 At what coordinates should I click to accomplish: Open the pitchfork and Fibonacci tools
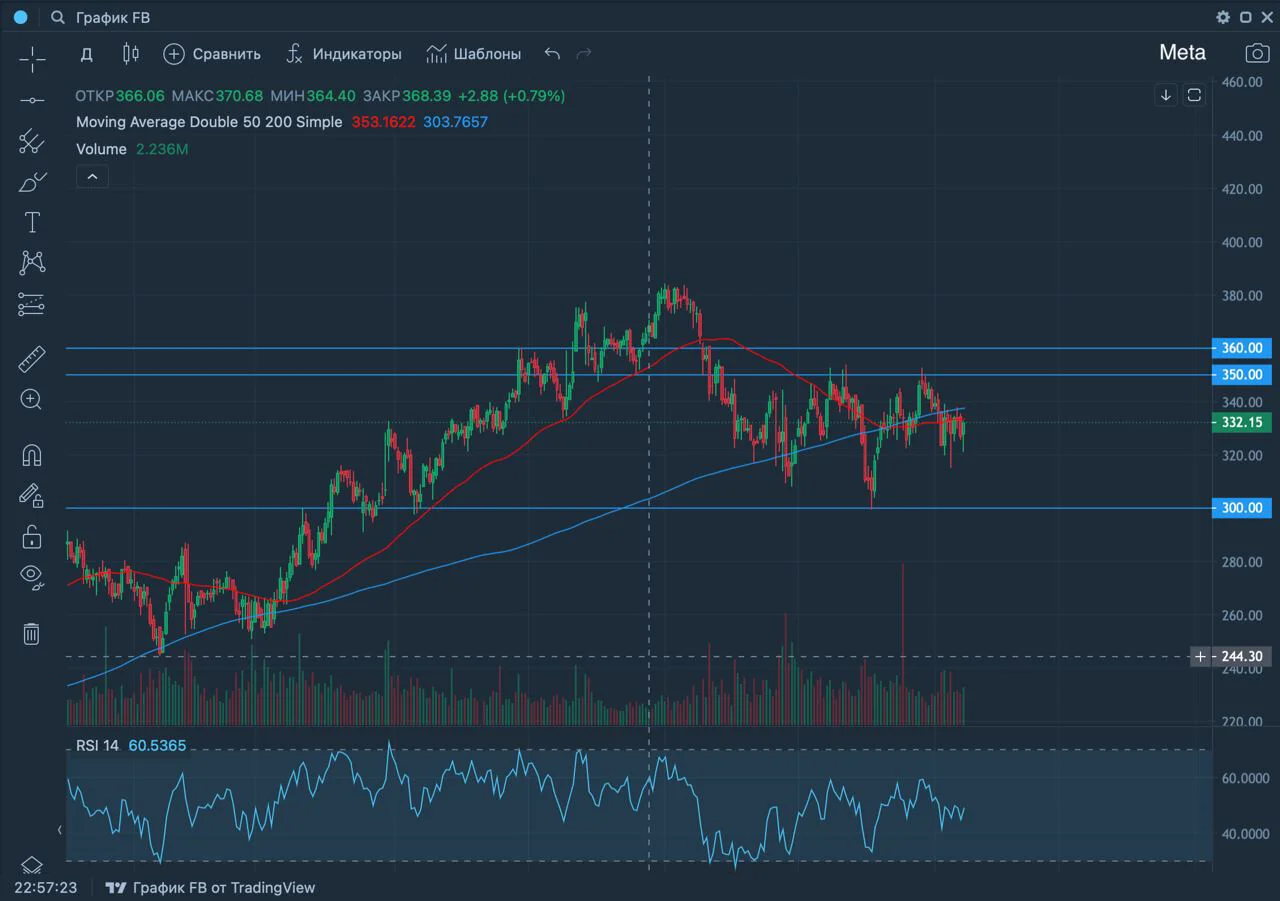tap(32, 141)
